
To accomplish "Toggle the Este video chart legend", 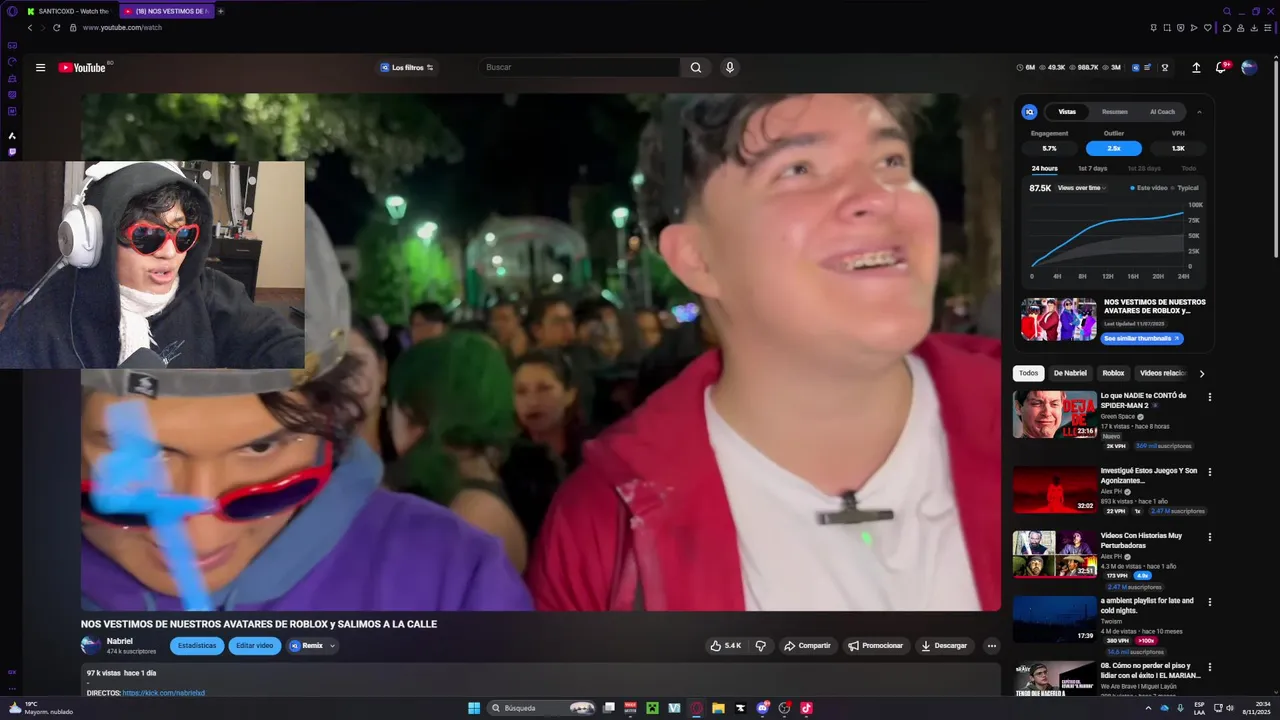I will point(1149,188).
